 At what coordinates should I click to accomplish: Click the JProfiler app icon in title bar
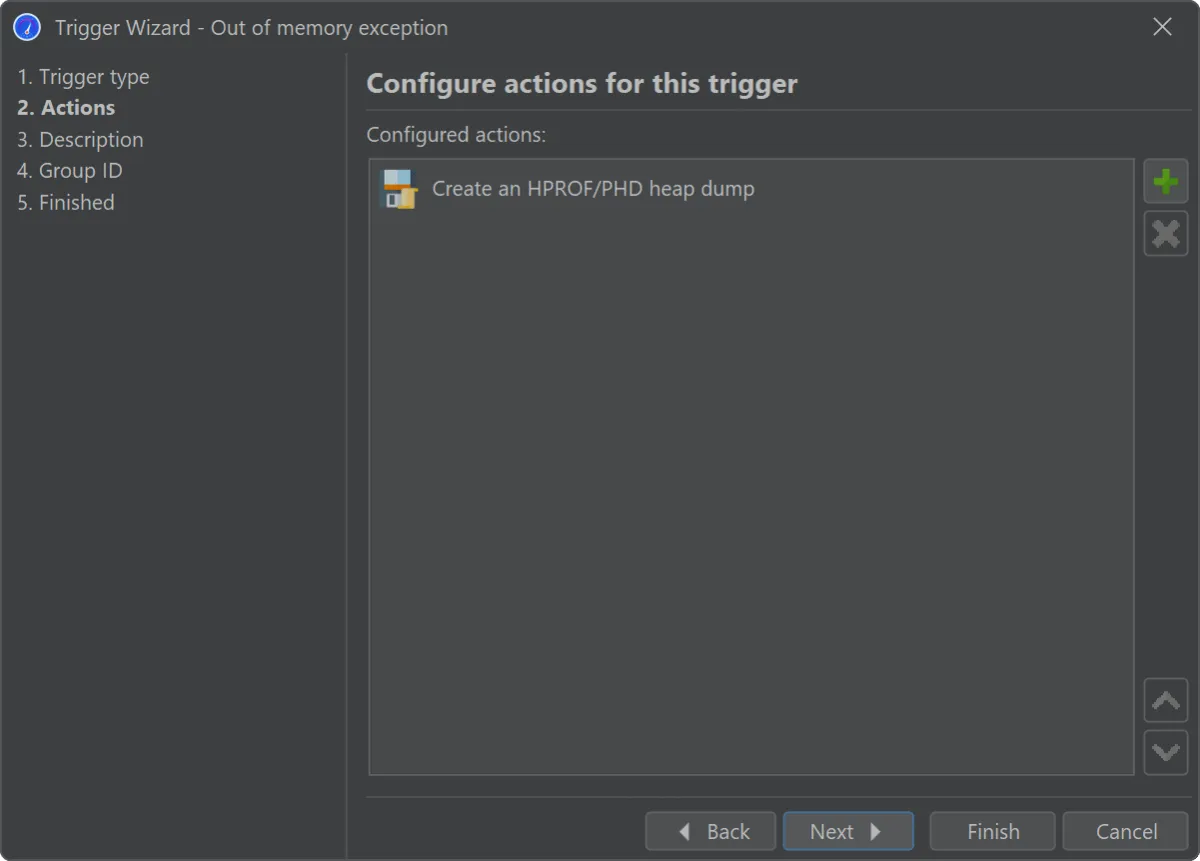[x=27, y=28]
